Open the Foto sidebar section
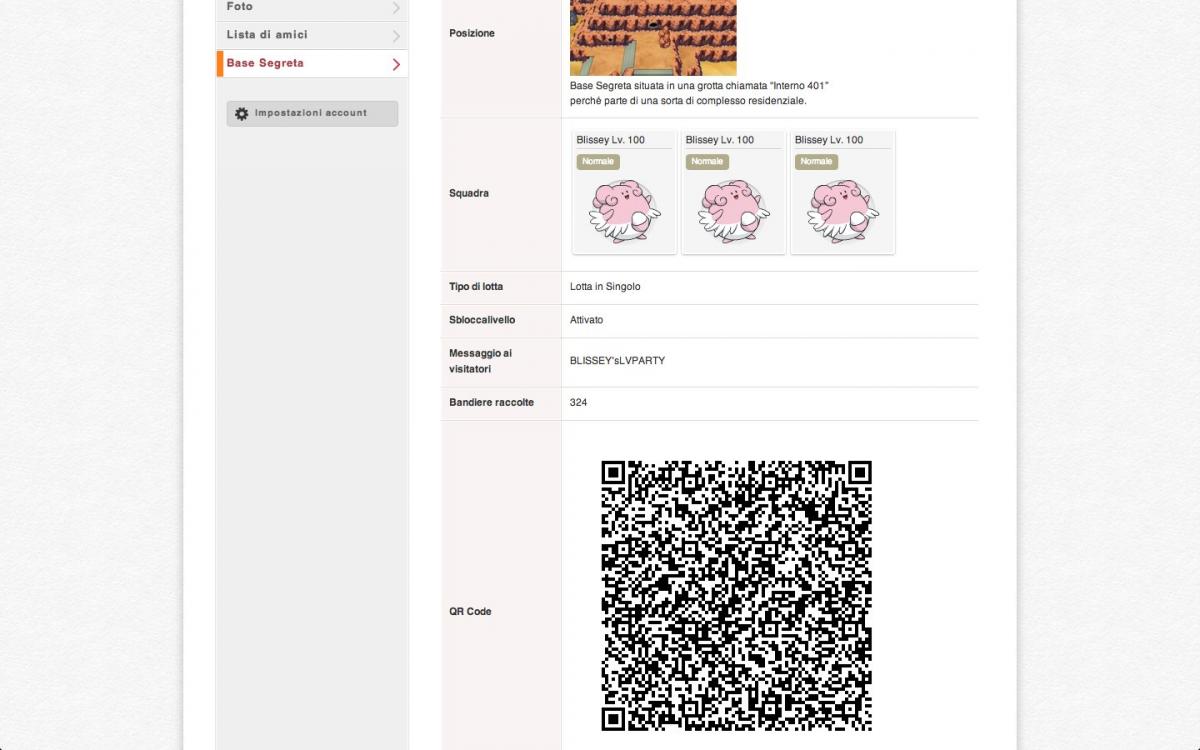1200x750 pixels. pos(240,7)
